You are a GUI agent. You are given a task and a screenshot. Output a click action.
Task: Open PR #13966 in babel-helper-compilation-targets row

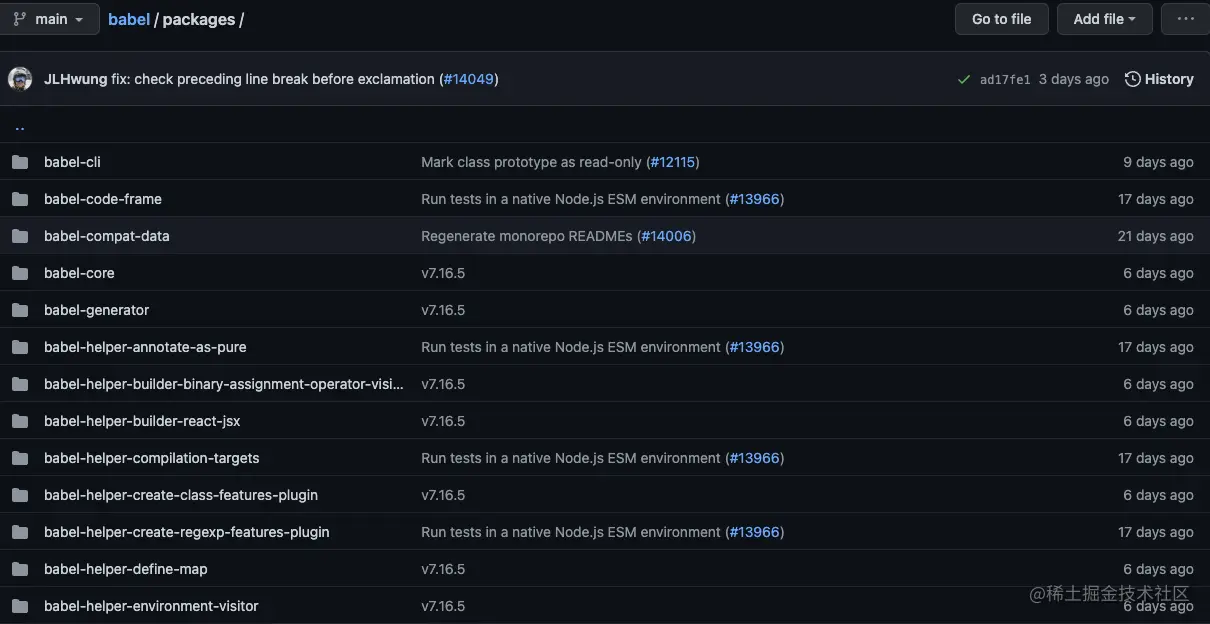[754, 458]
